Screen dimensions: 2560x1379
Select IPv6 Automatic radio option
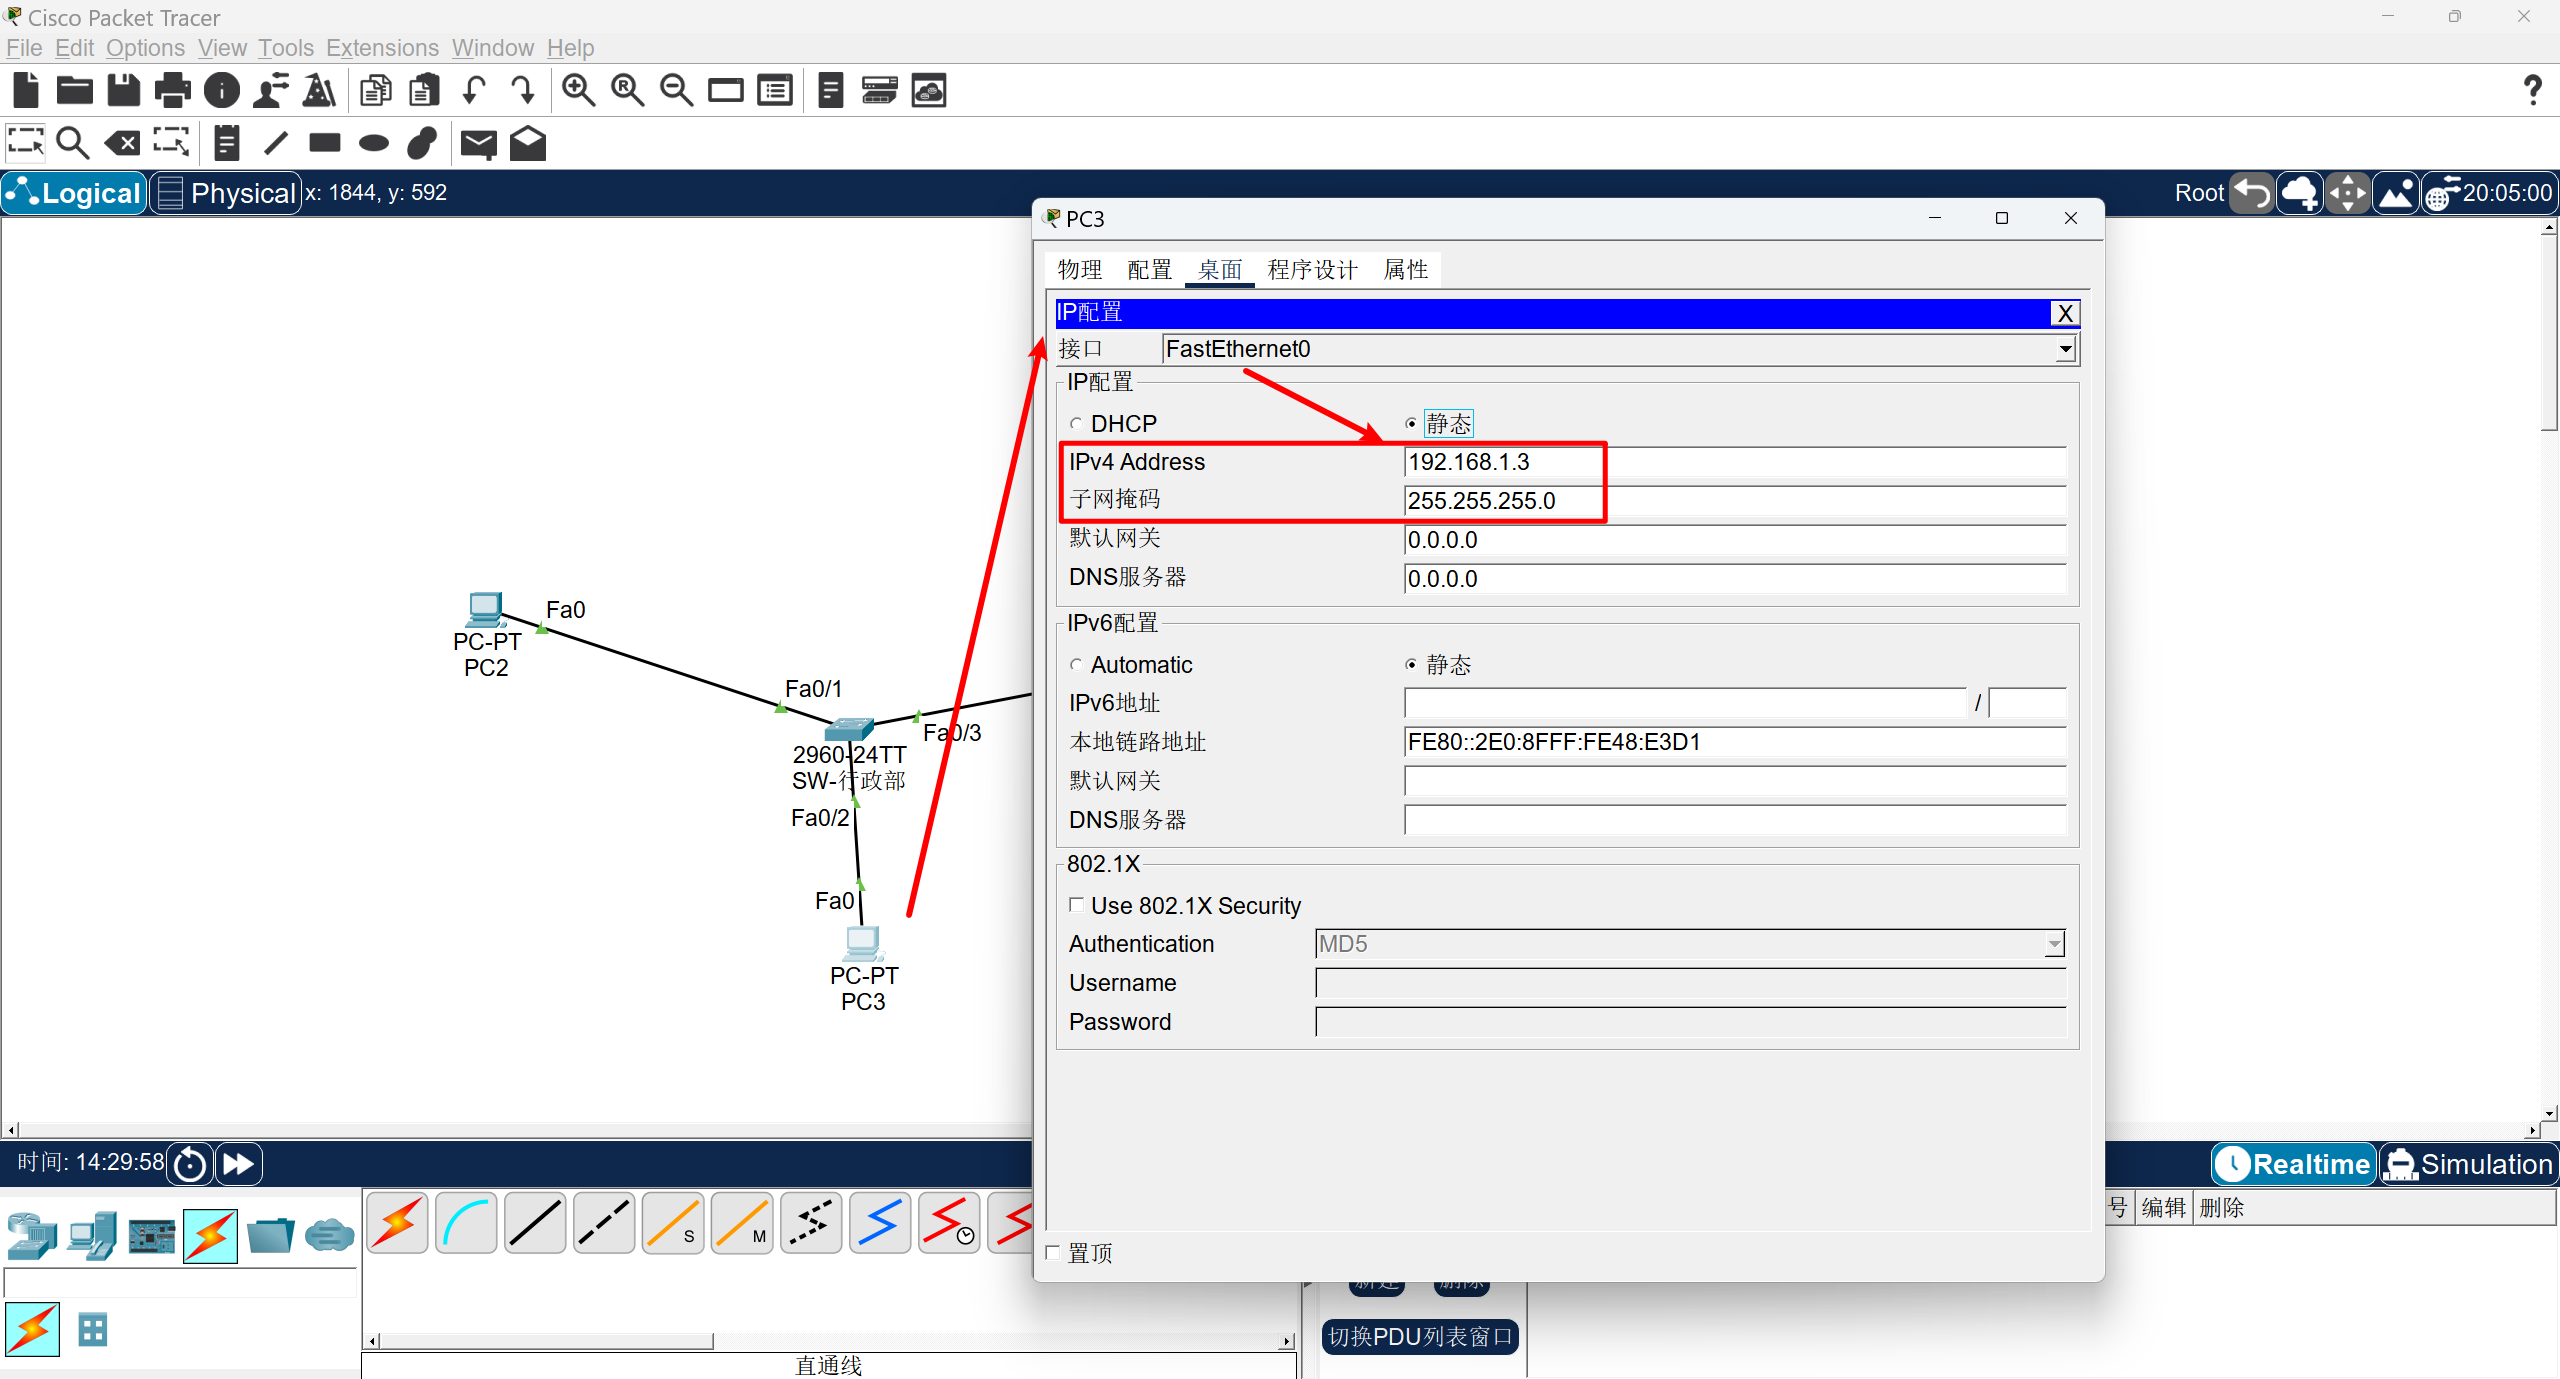(x=1076, y=665)
